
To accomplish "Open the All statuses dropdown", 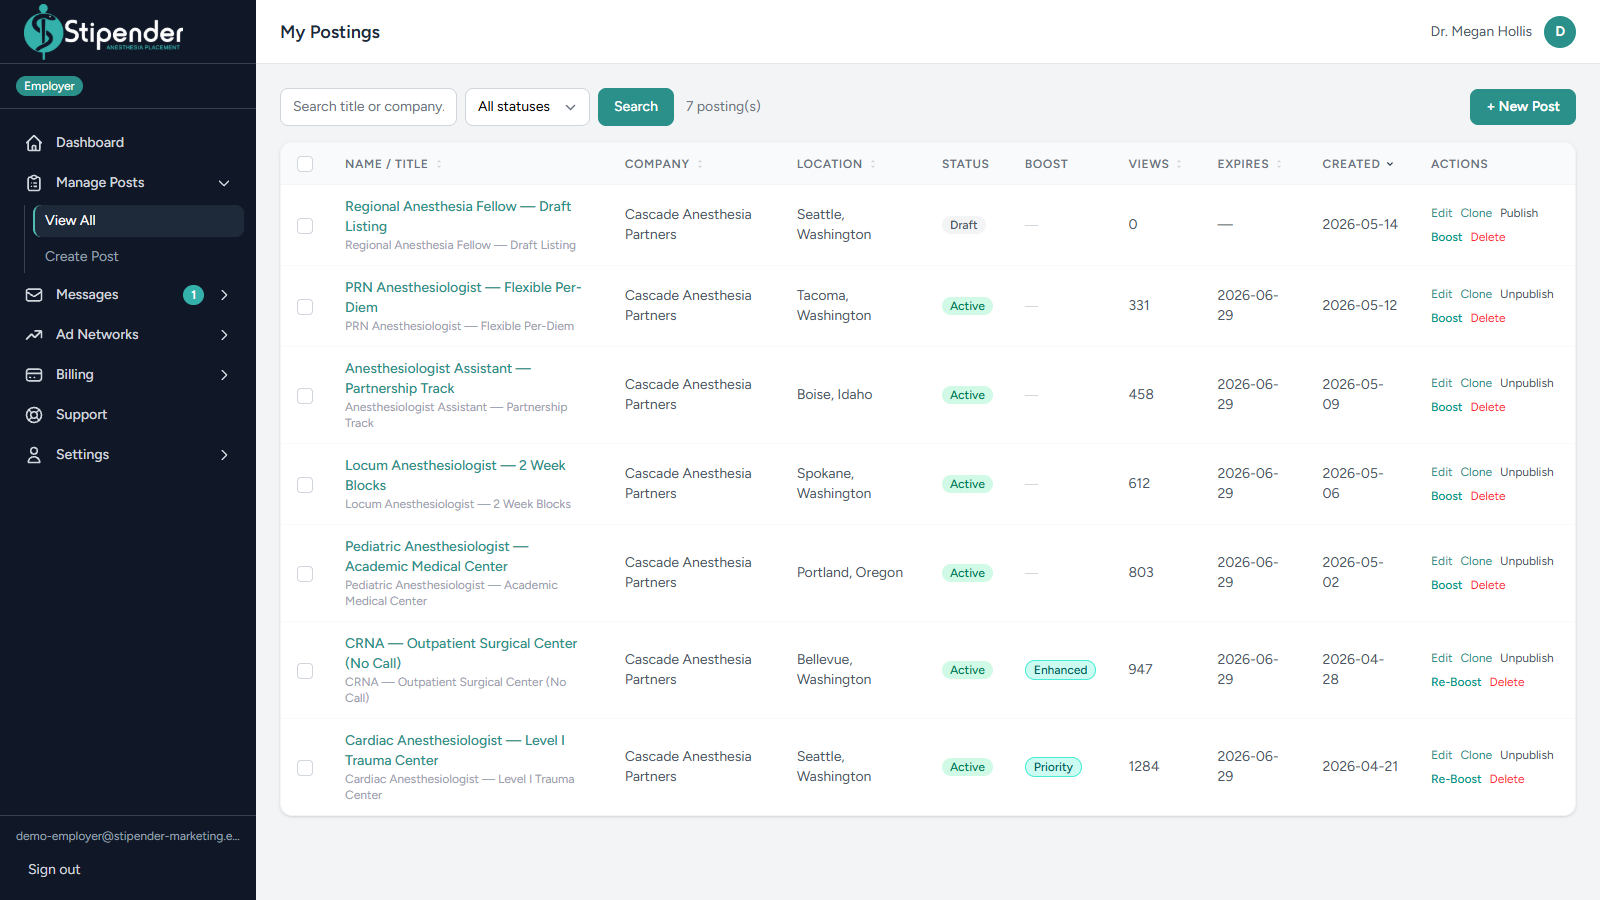I will (527, 107).
